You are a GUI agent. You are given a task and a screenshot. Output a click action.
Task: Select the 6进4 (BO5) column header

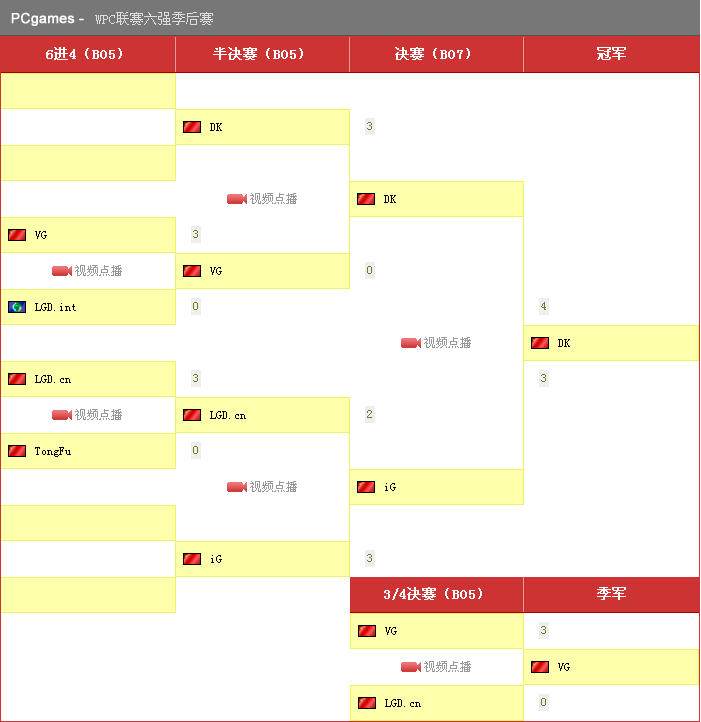[x=88, y=54]
